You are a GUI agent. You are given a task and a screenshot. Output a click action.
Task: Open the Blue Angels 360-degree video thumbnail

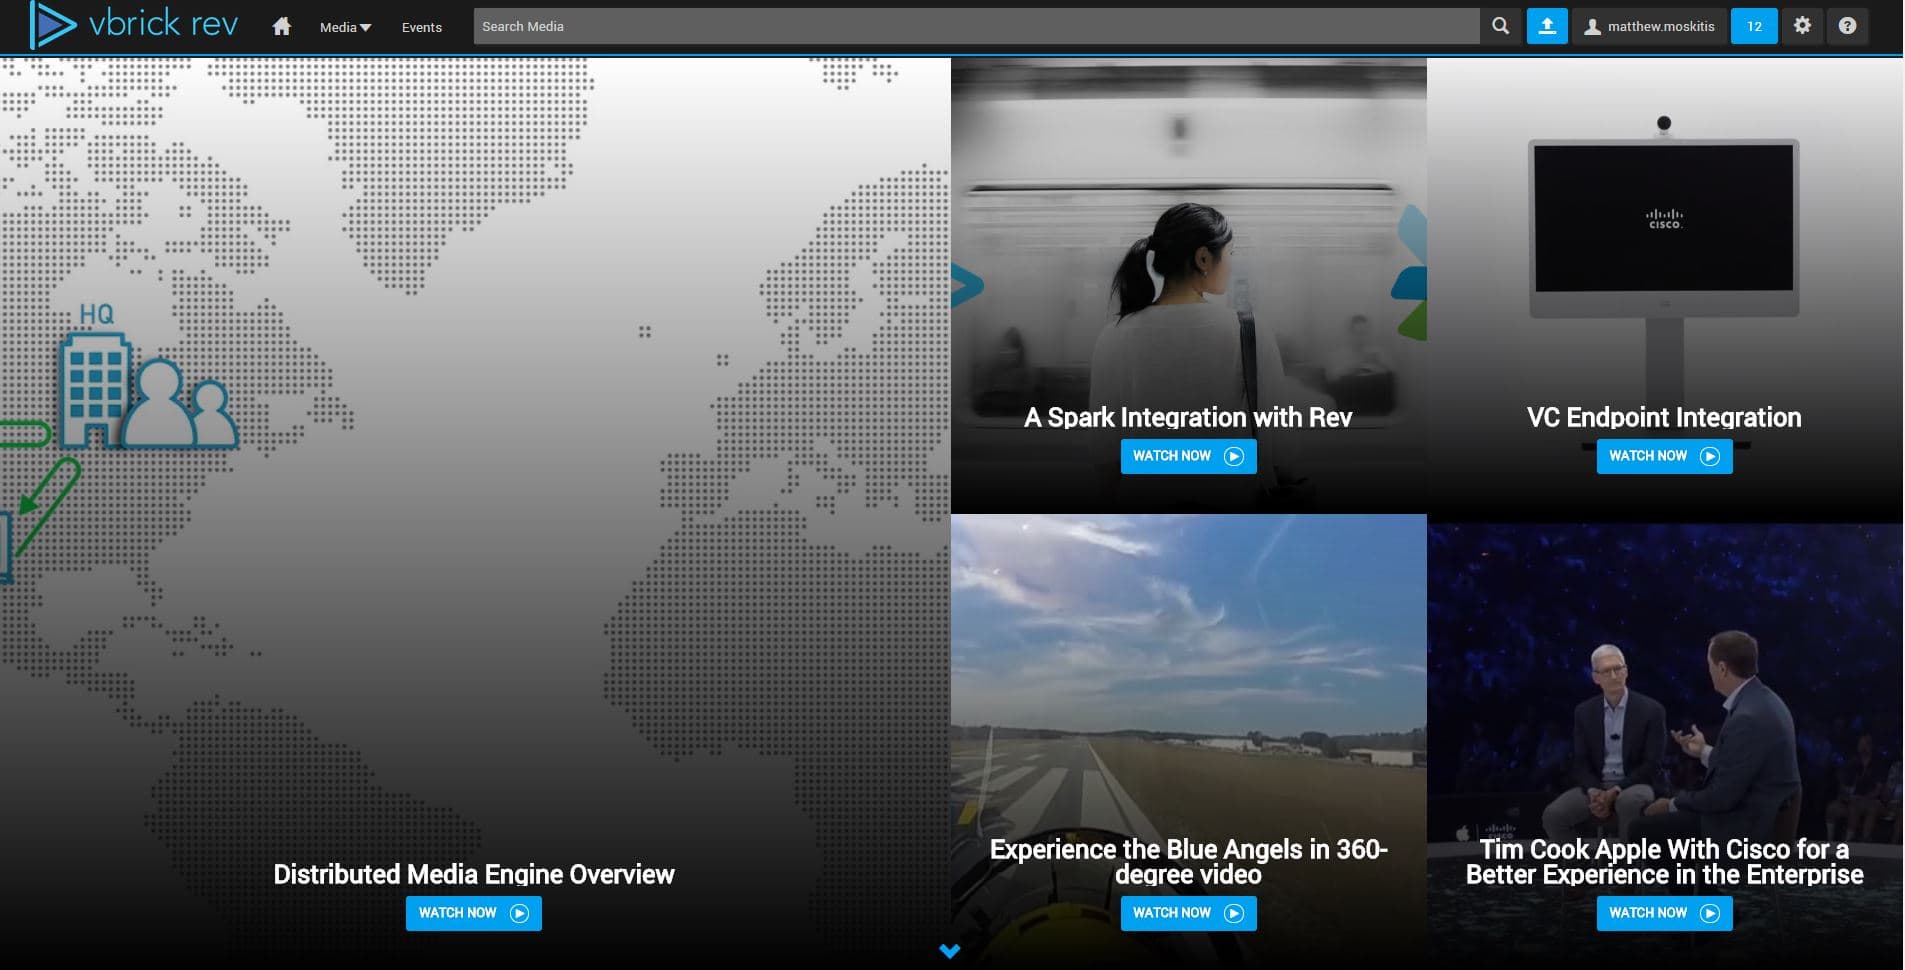(x=1188, y=680)
